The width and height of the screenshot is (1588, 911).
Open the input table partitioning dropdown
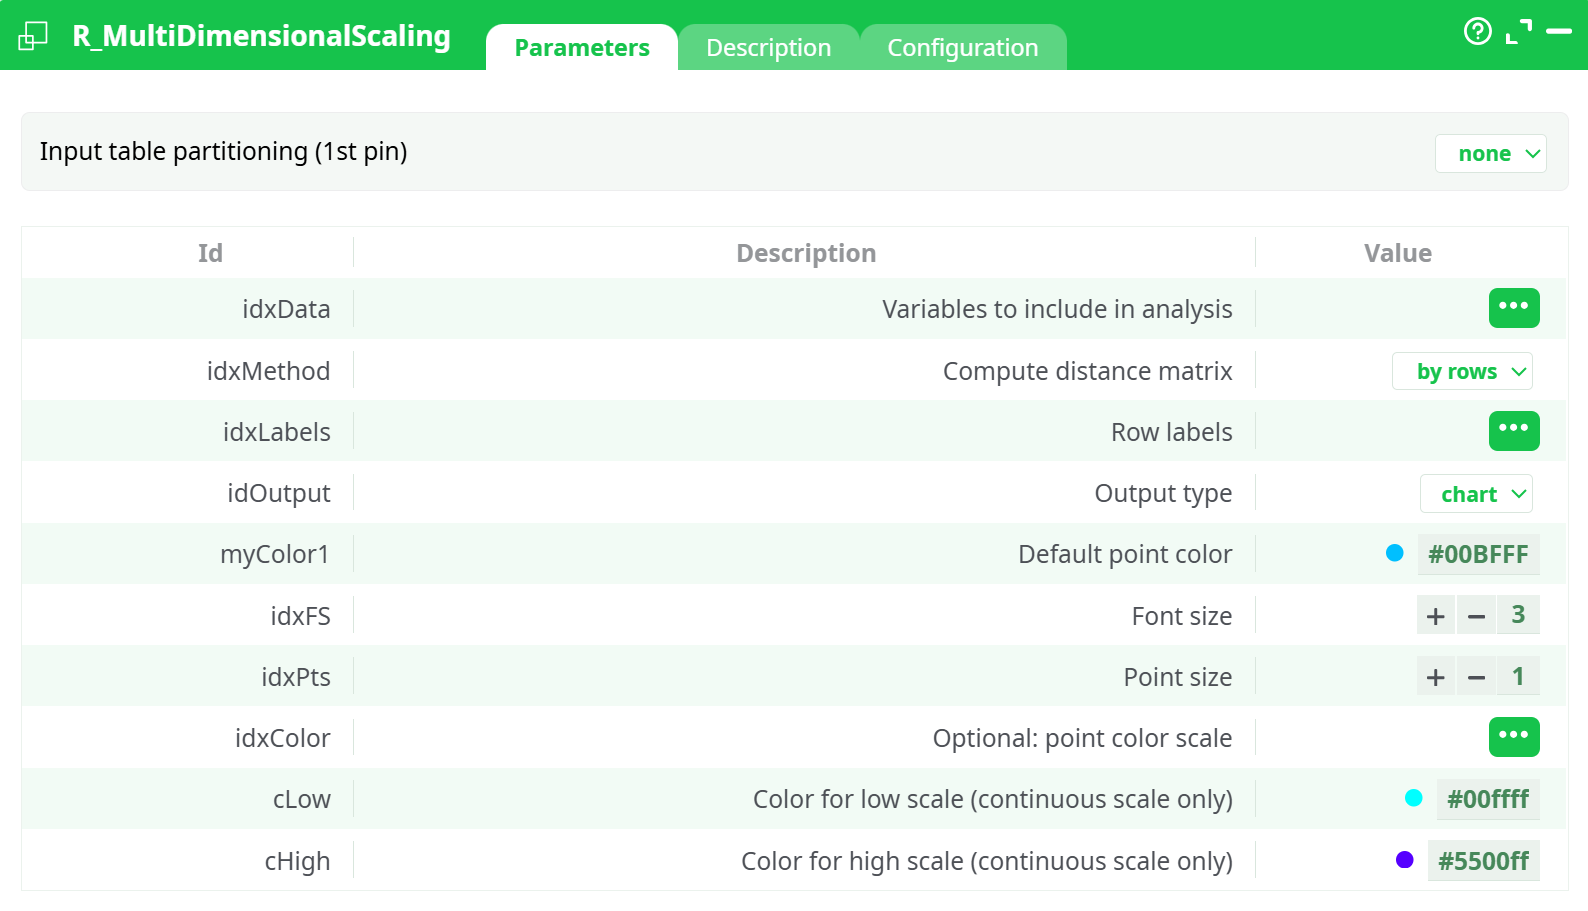coord(1490,153)
